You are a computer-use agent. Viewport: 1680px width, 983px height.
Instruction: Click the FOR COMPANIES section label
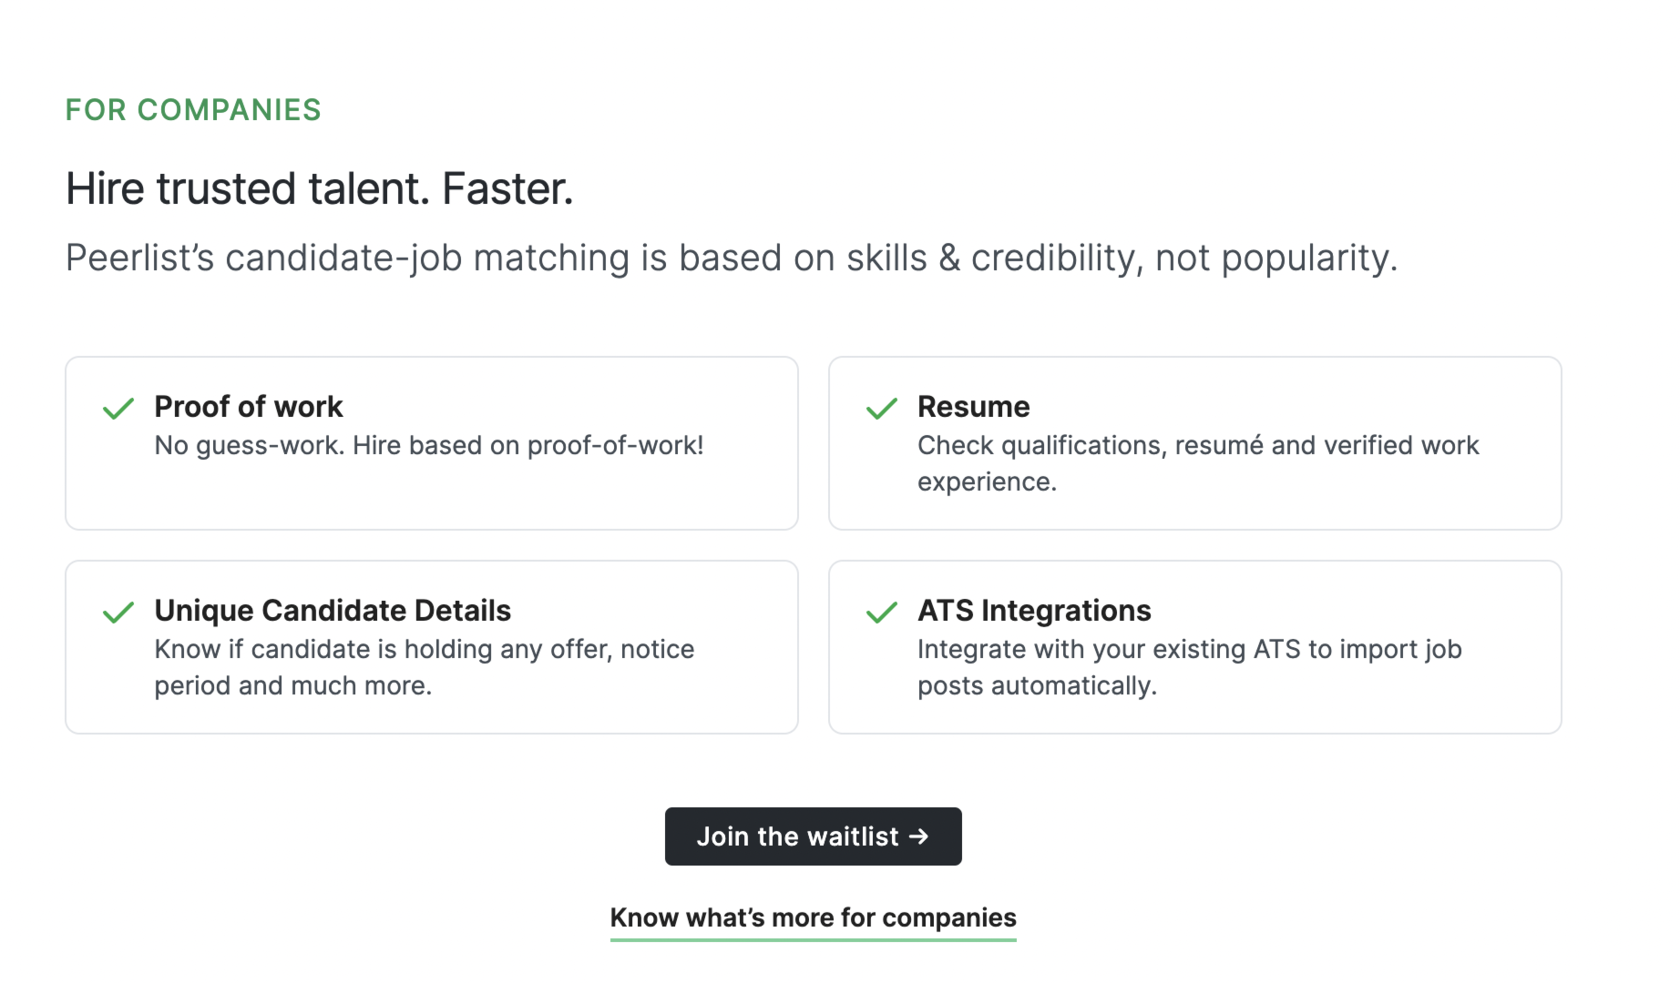(193, 110)
